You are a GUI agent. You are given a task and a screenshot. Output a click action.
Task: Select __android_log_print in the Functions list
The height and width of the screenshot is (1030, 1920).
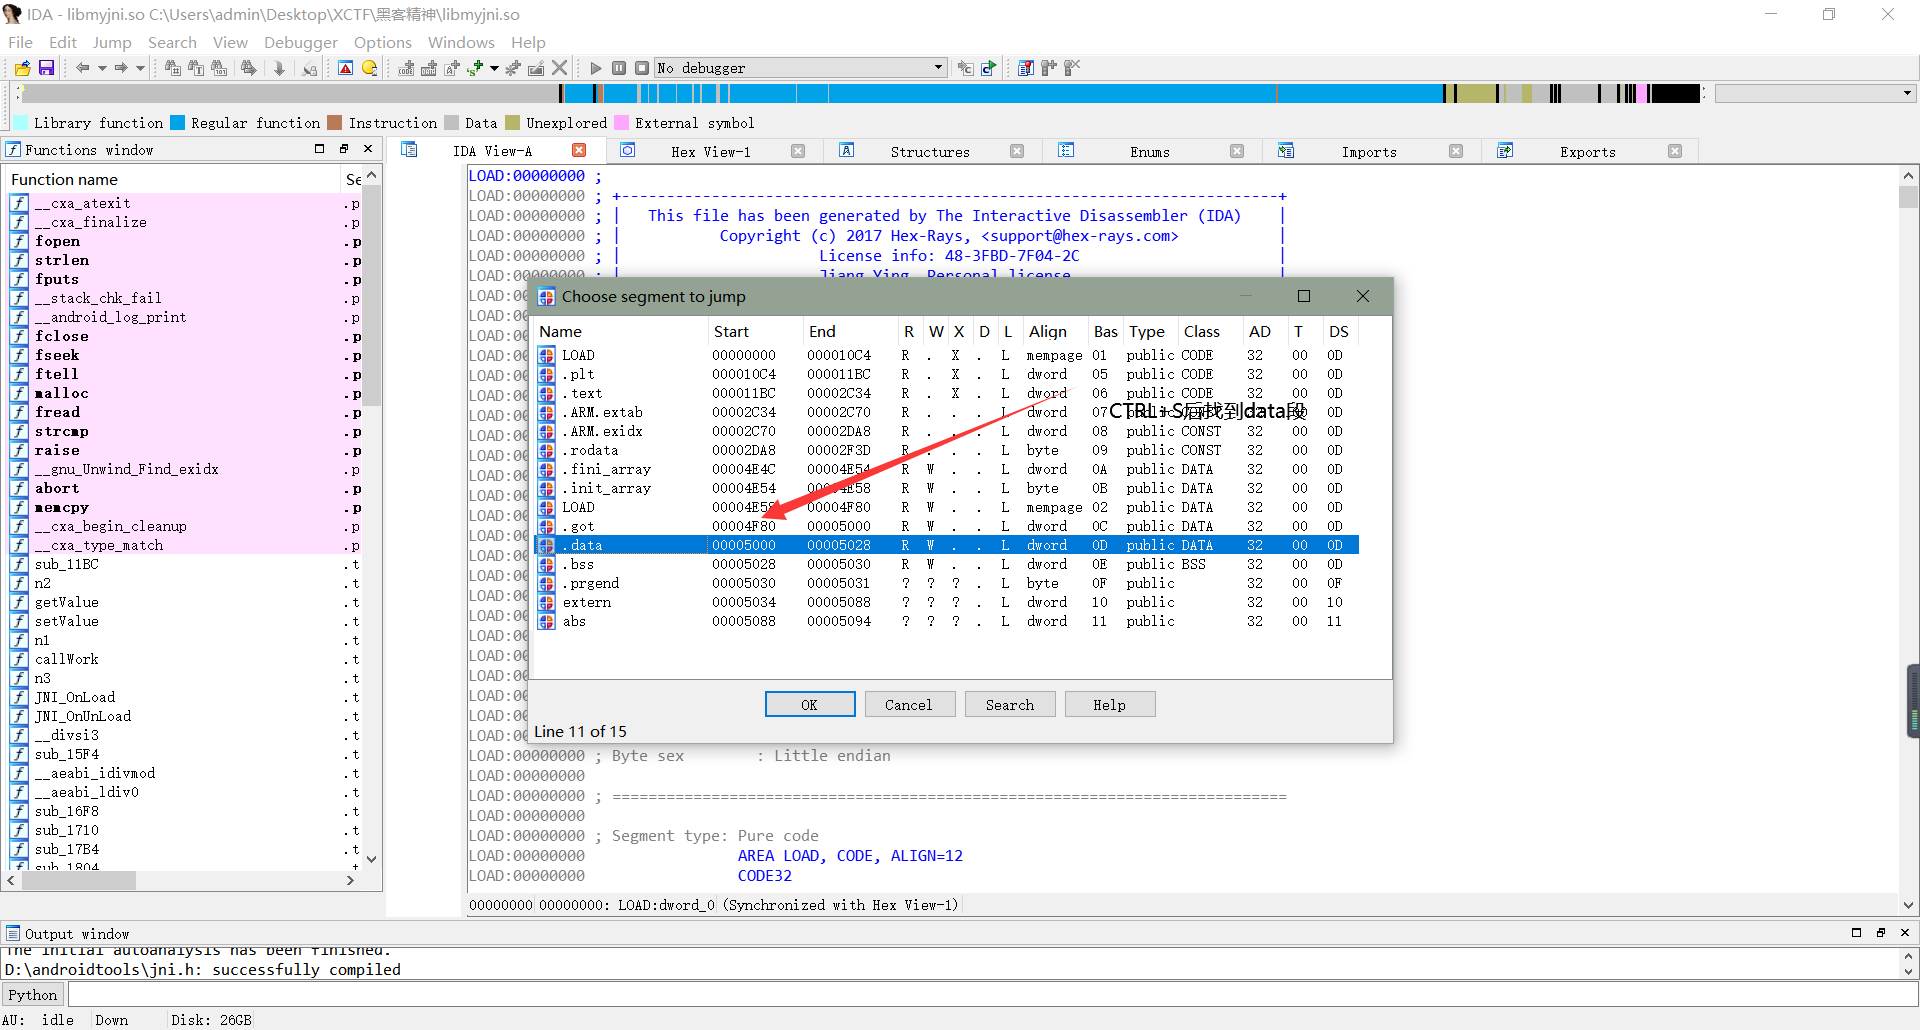[x=185, y=317]
